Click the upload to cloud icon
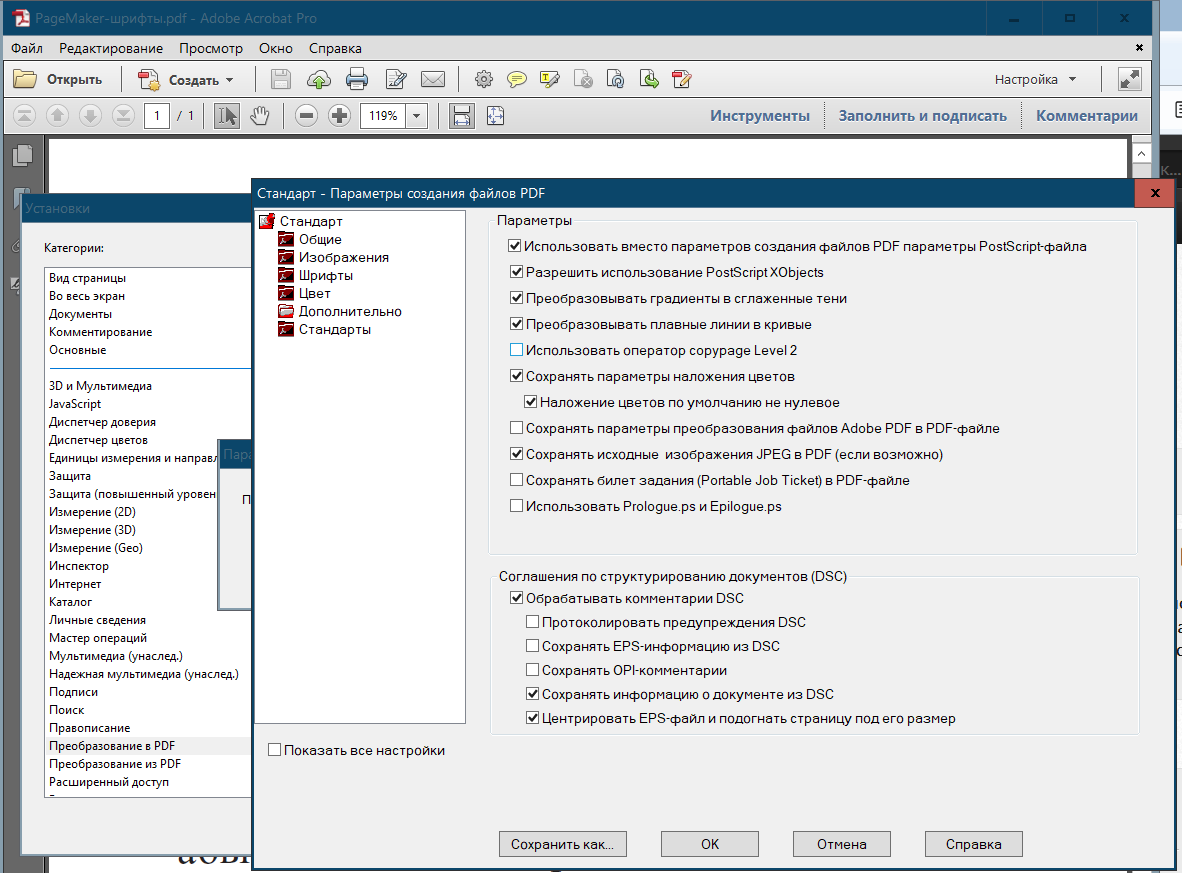 (319, 79)
